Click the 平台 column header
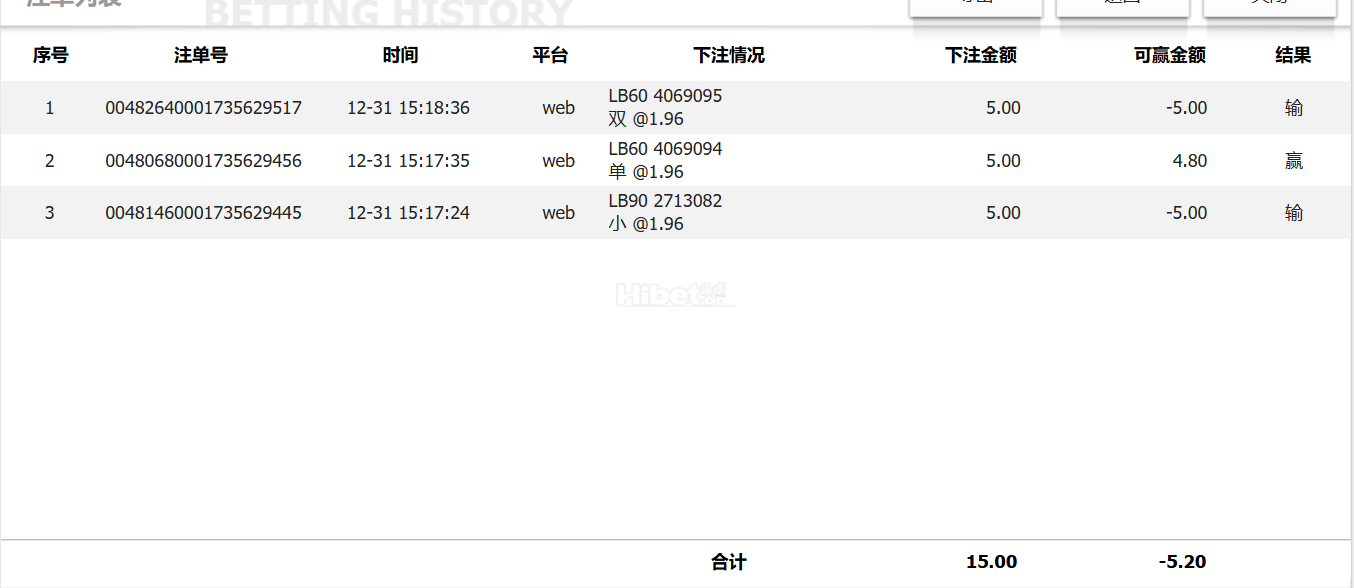This screenshot has height=588, width=1354. click(550, 56)
